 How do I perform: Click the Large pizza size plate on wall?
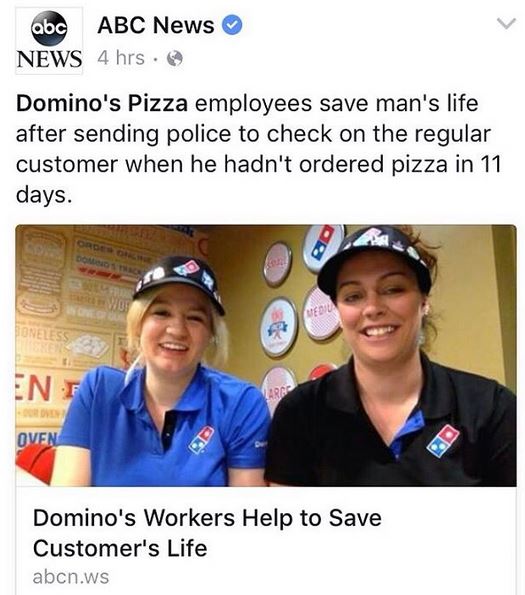(x=279, y=386)
